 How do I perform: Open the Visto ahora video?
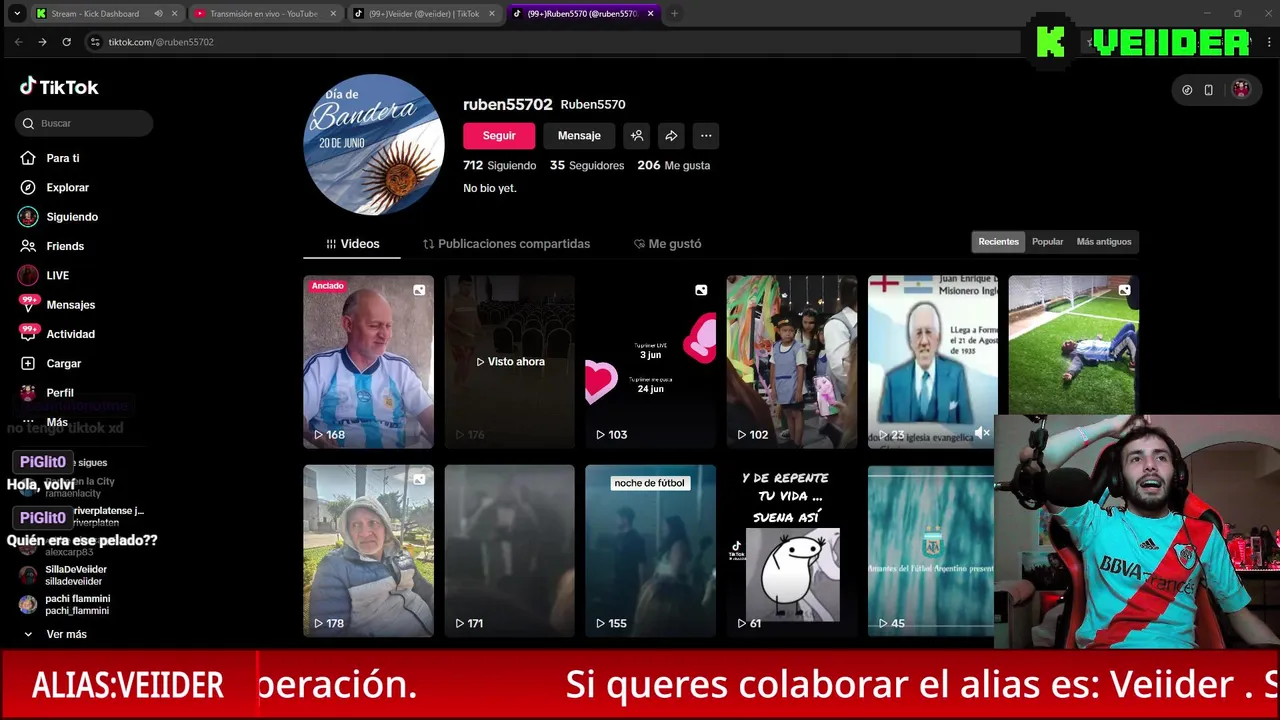(510, 361)
